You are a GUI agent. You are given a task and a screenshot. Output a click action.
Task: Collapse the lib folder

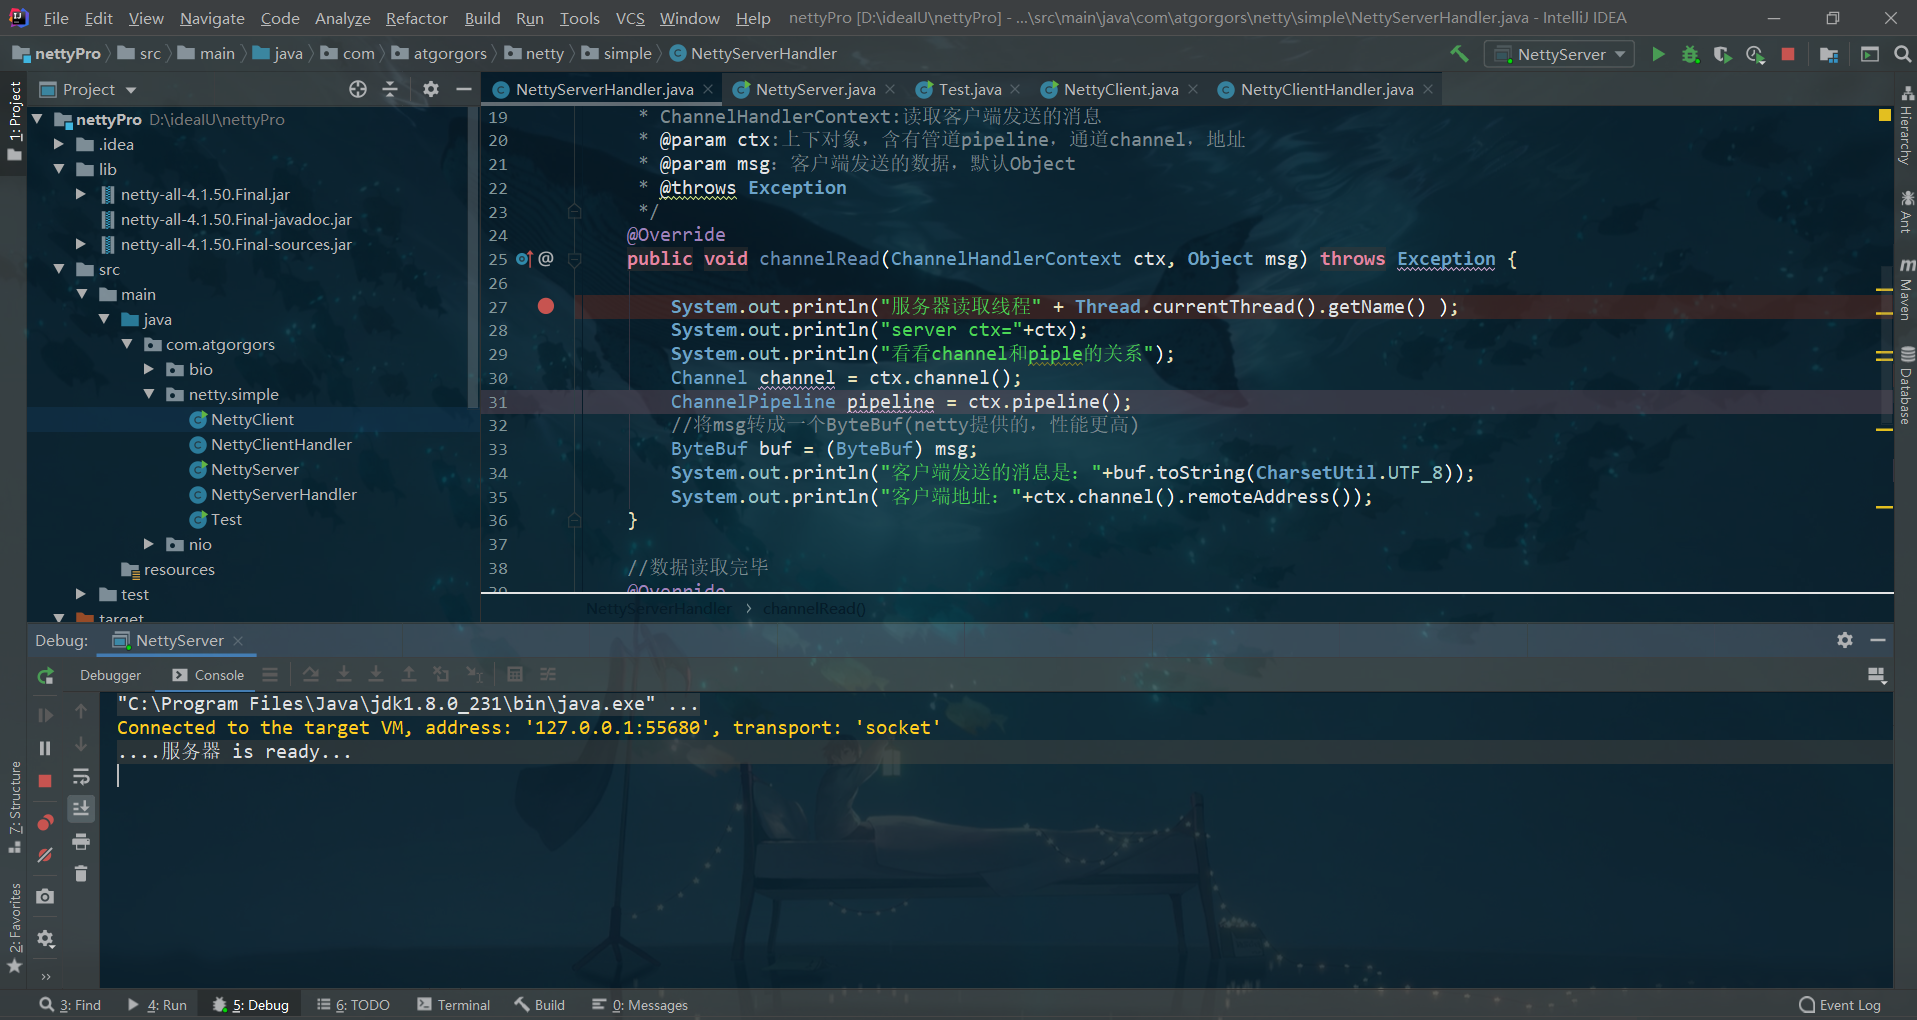59,169
